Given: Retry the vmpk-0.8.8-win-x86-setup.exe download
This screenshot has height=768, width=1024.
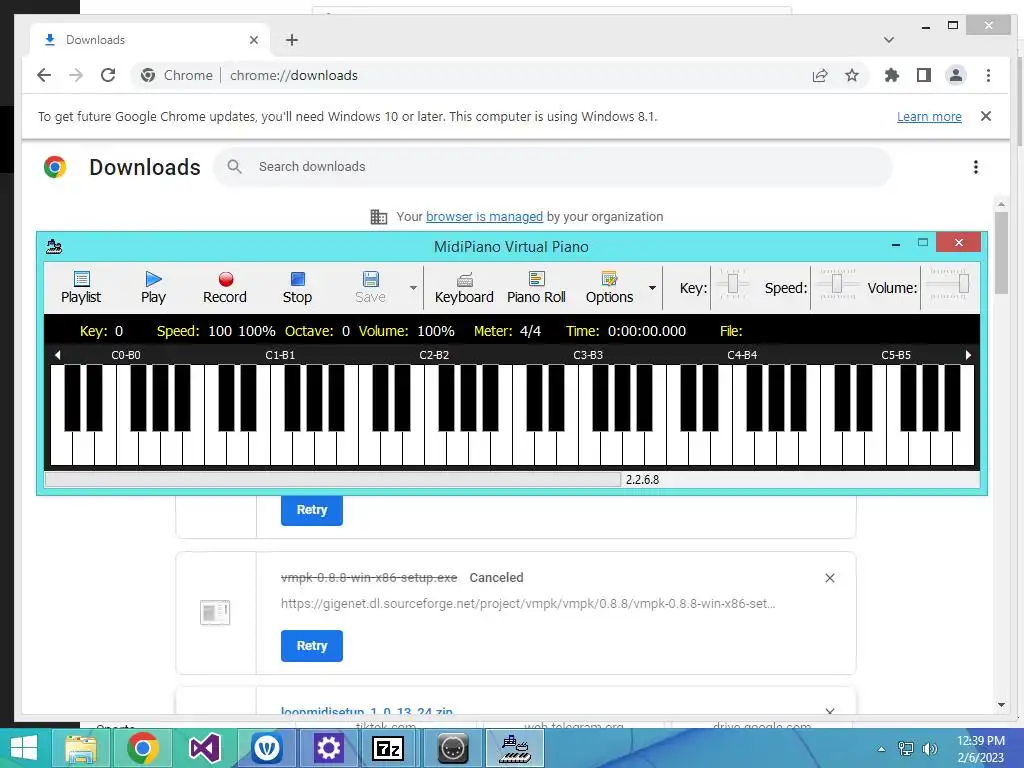Looking at the screenshot, I should 312,645.
